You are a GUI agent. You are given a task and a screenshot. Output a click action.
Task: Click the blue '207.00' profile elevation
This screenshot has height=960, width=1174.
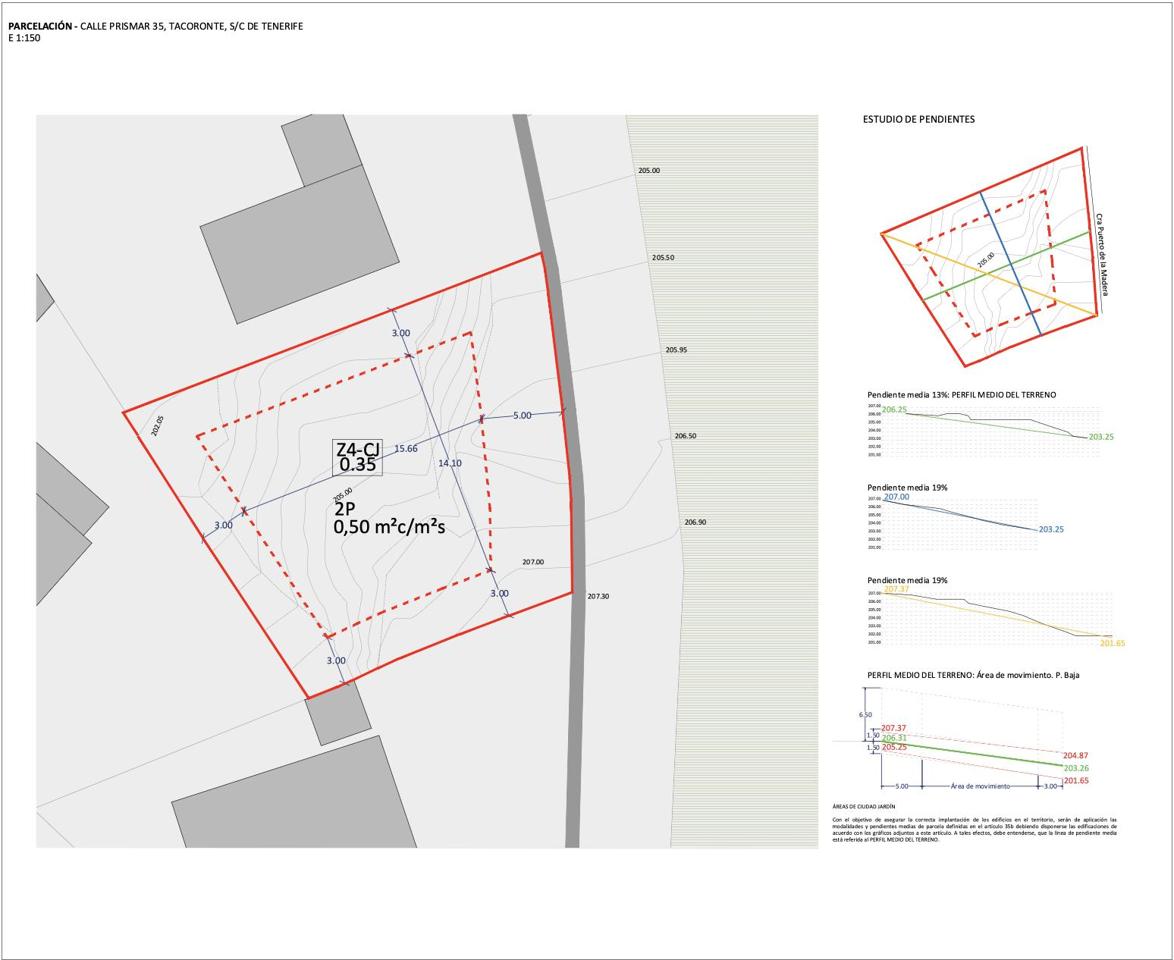897,496
